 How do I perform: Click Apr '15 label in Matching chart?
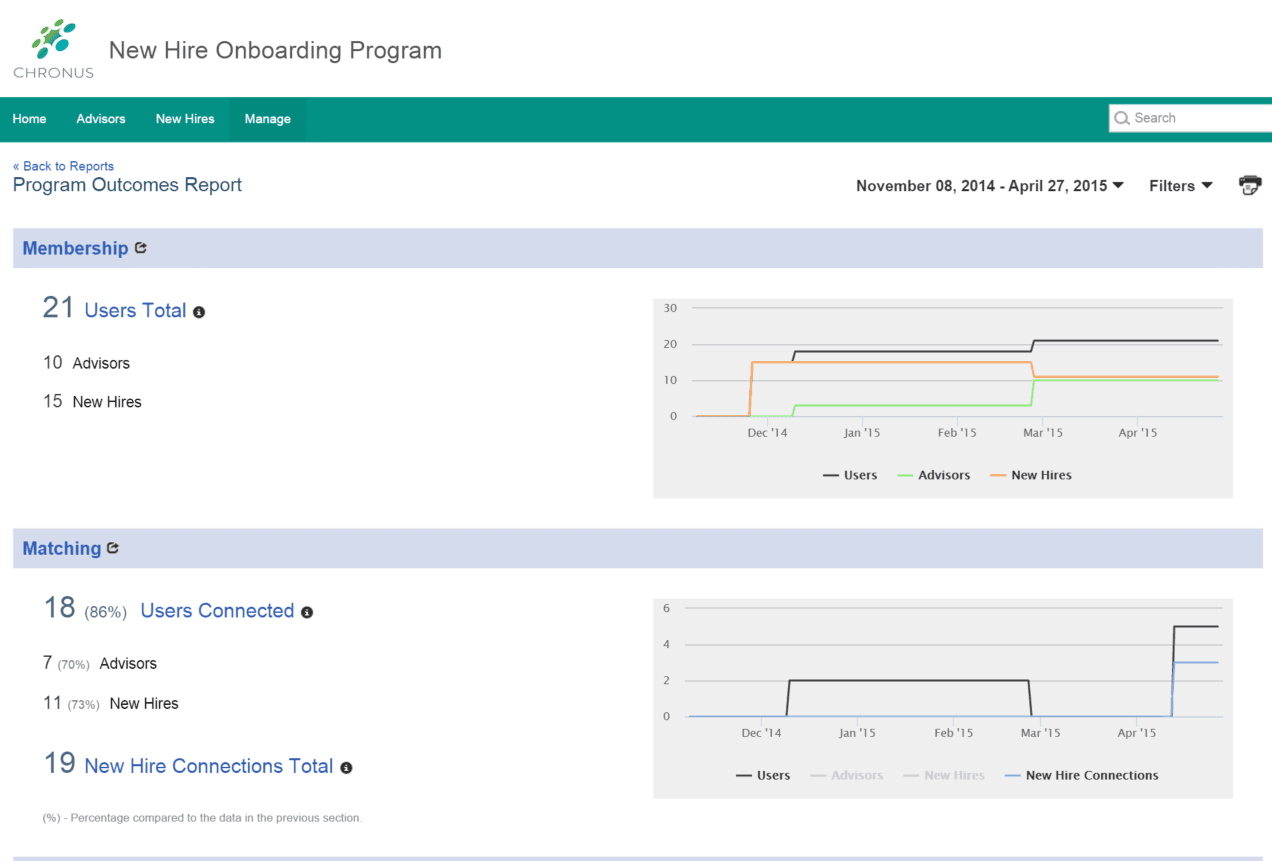click(x=1136, y=733)
